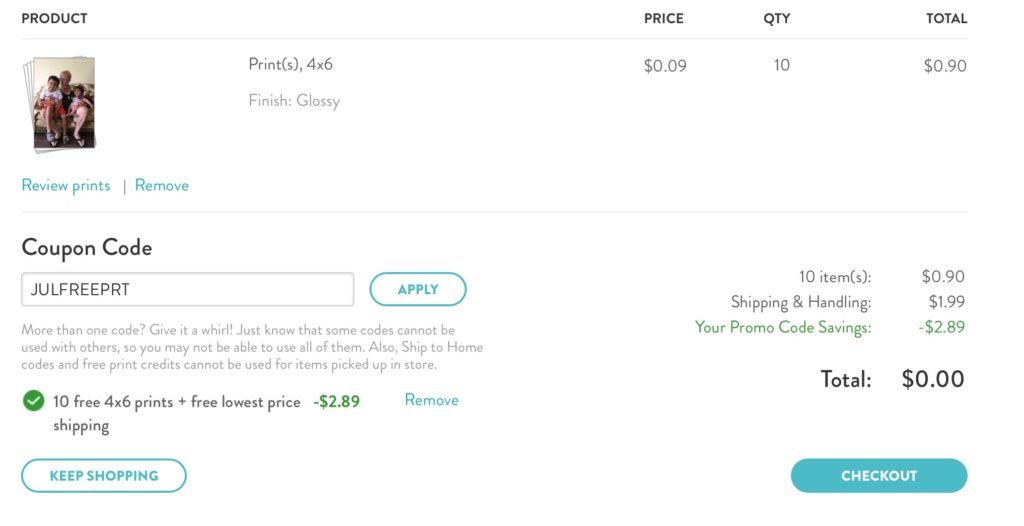Image resolution: width=1024 pixels, height=526 pixels.
Task: Proceed to Checkout
Action: 879,476
